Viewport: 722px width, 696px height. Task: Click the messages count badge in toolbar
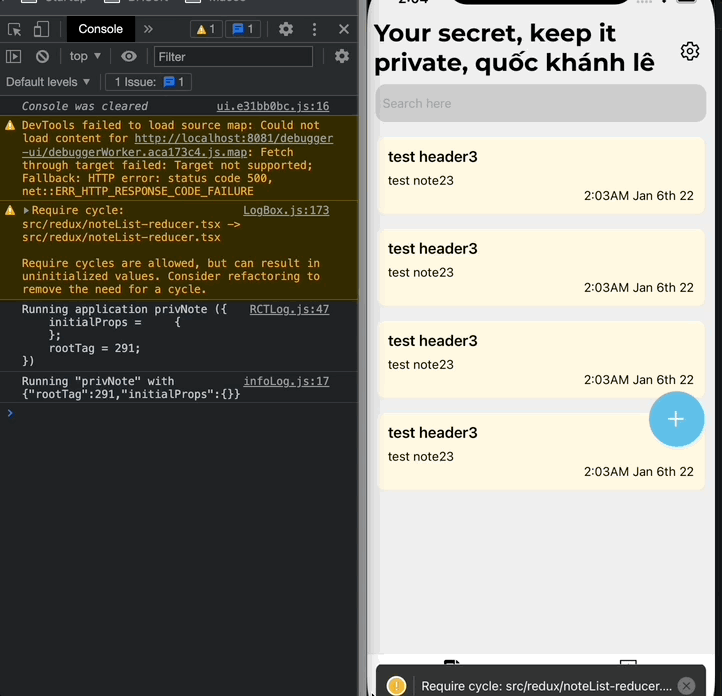pyautogui.click(x=243, y=29)
